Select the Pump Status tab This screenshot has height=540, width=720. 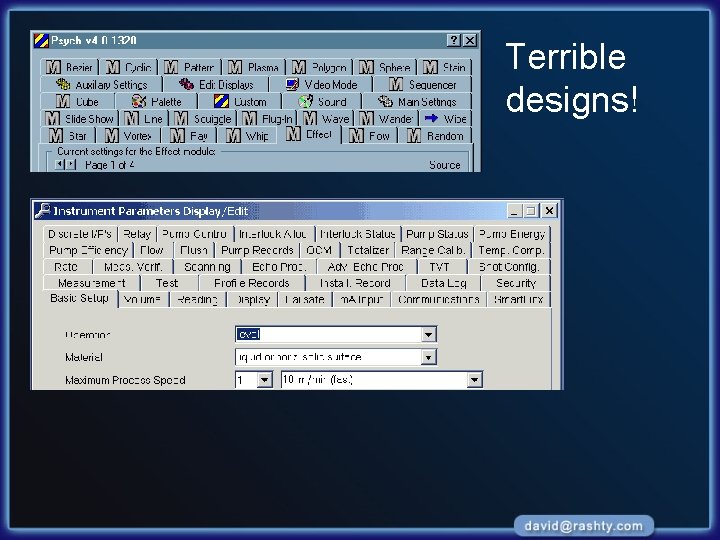coord(437,234)
